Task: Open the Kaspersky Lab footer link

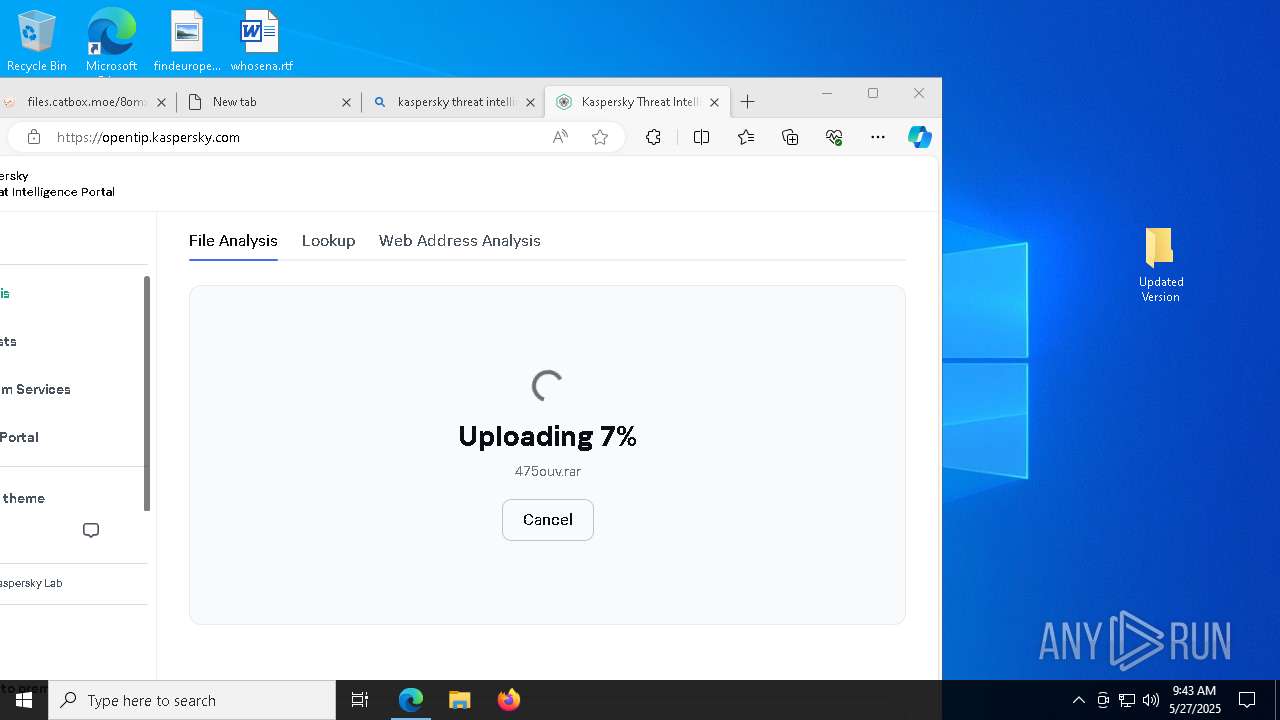Action: pos(31,583)
